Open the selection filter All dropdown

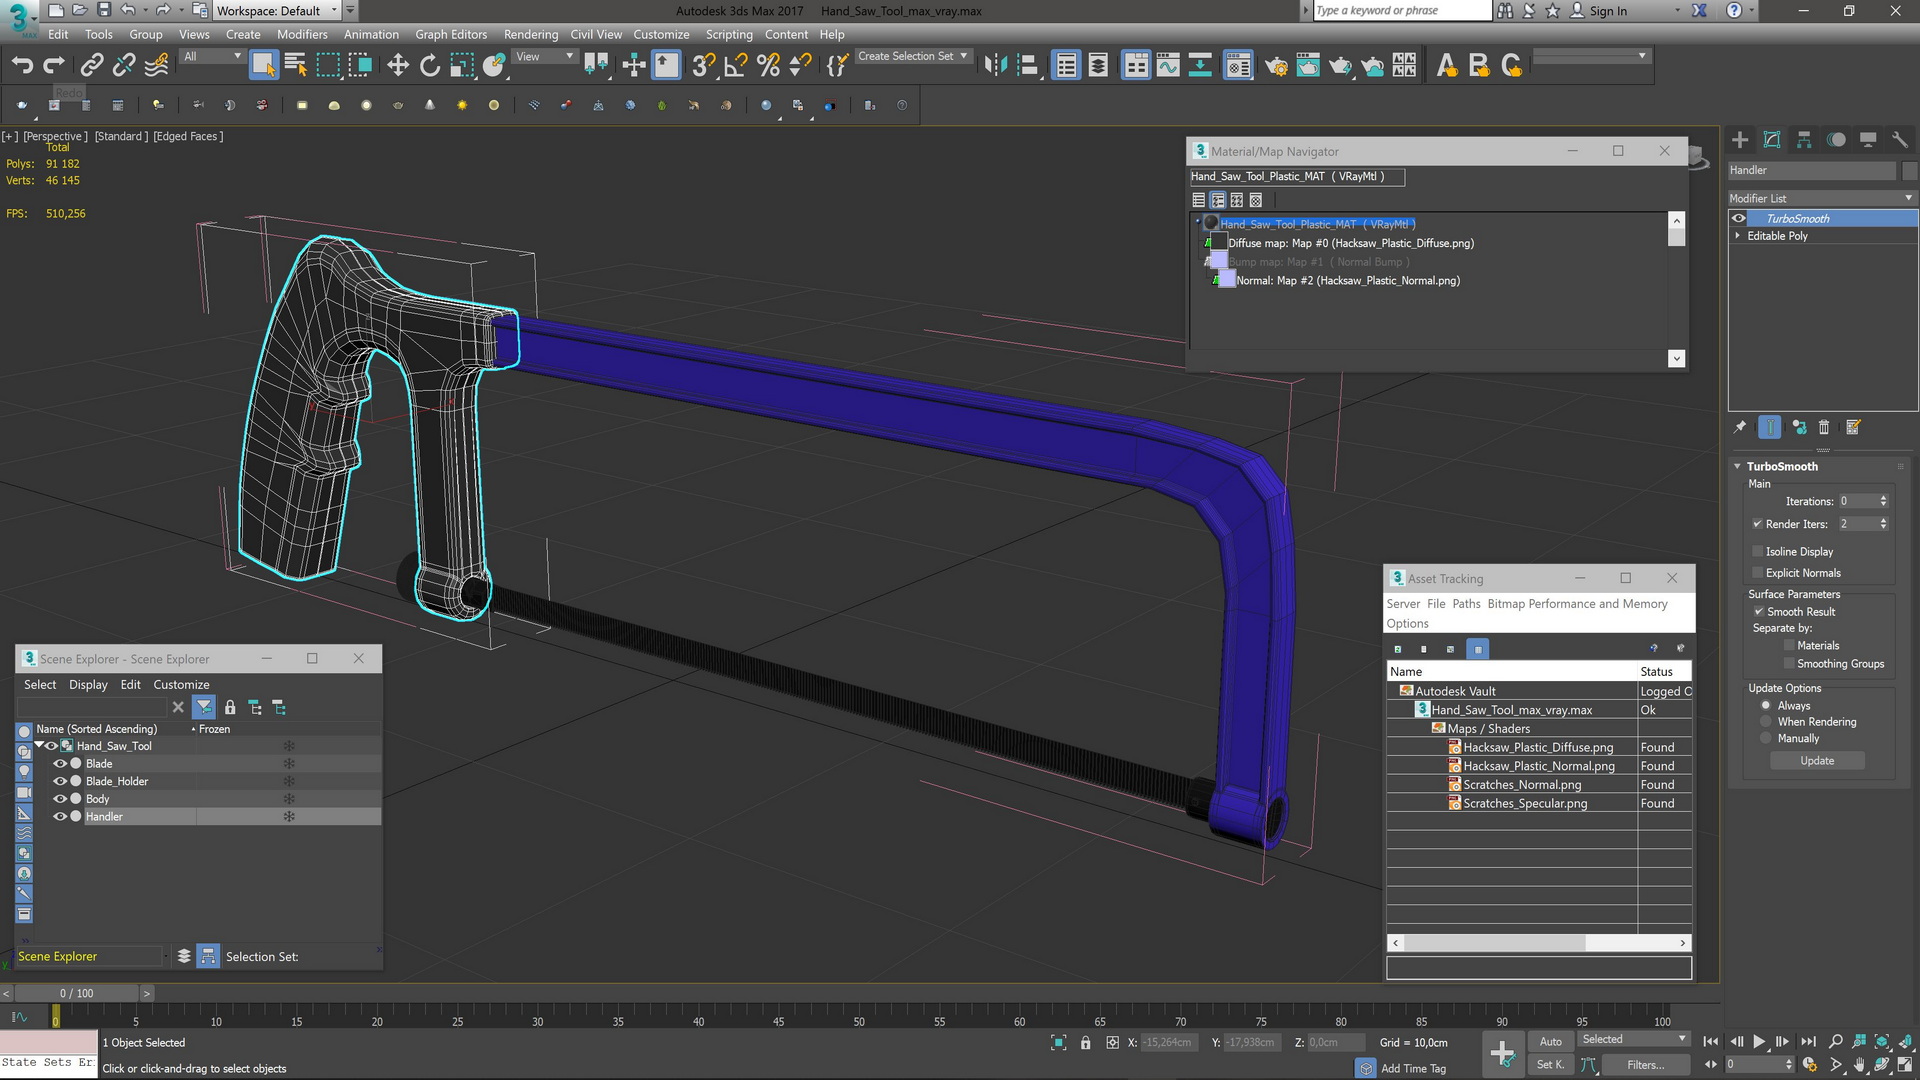212,57
